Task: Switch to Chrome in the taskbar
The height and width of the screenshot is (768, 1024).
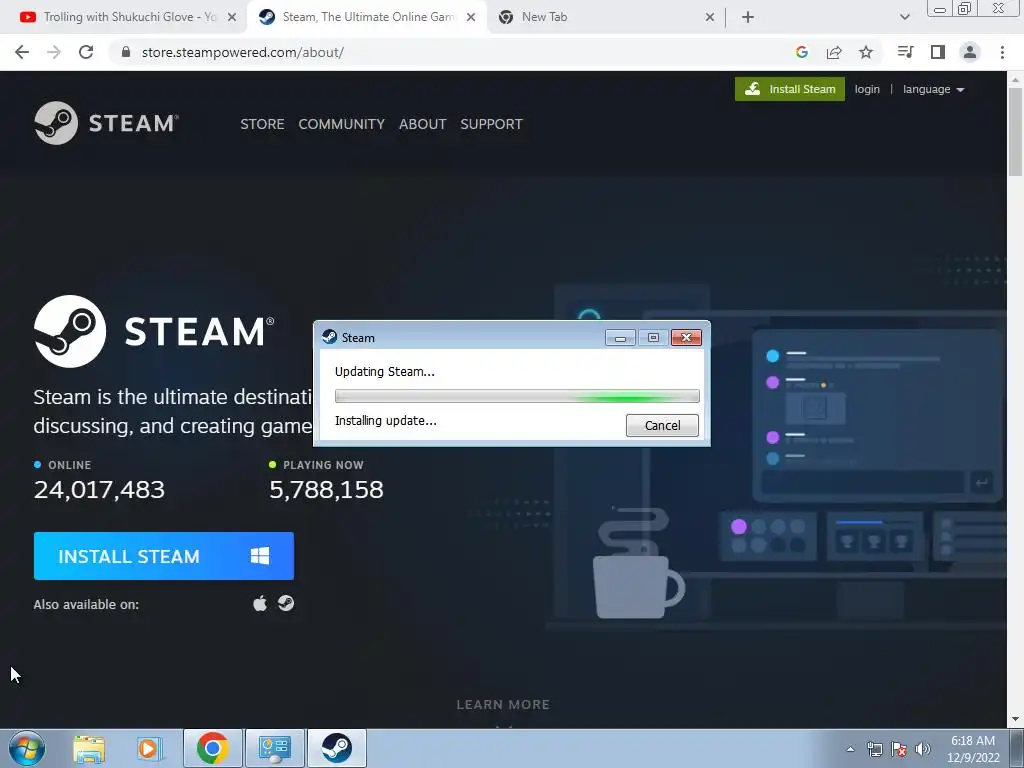Action: click(x=212, y=748)
